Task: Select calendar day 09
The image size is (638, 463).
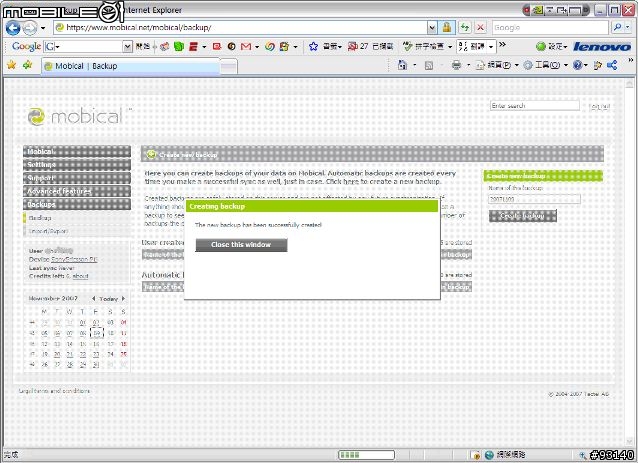Action: click(96, 333)
